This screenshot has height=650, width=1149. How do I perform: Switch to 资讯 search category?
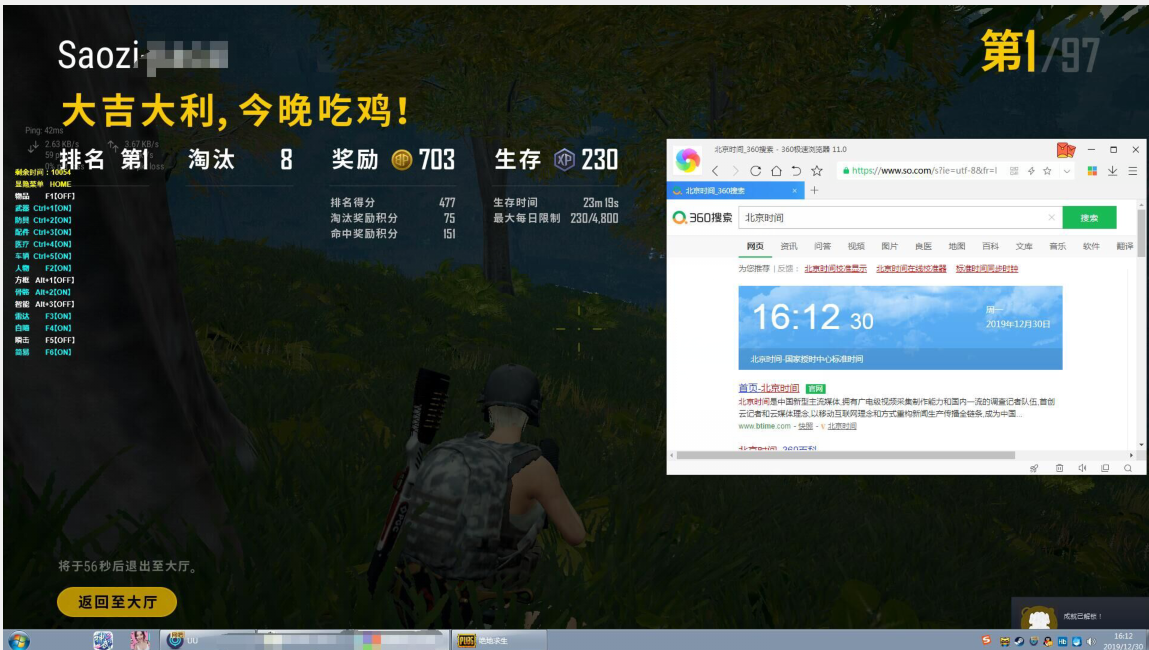788,246
